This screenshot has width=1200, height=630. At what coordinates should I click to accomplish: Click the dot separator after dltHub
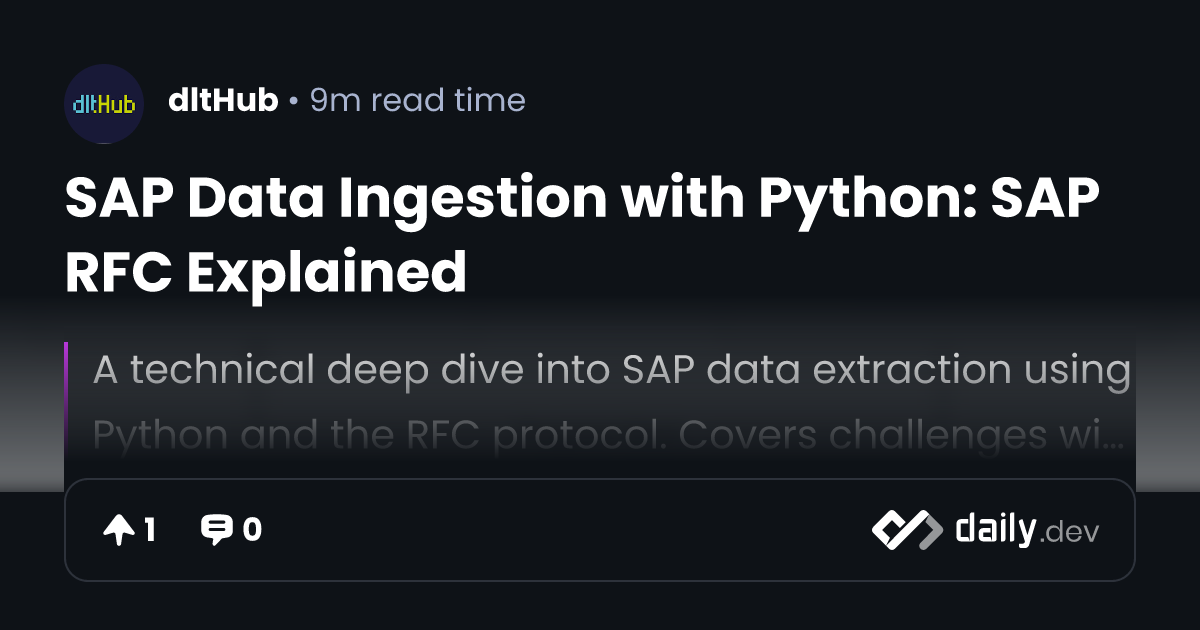click(294, 101)
